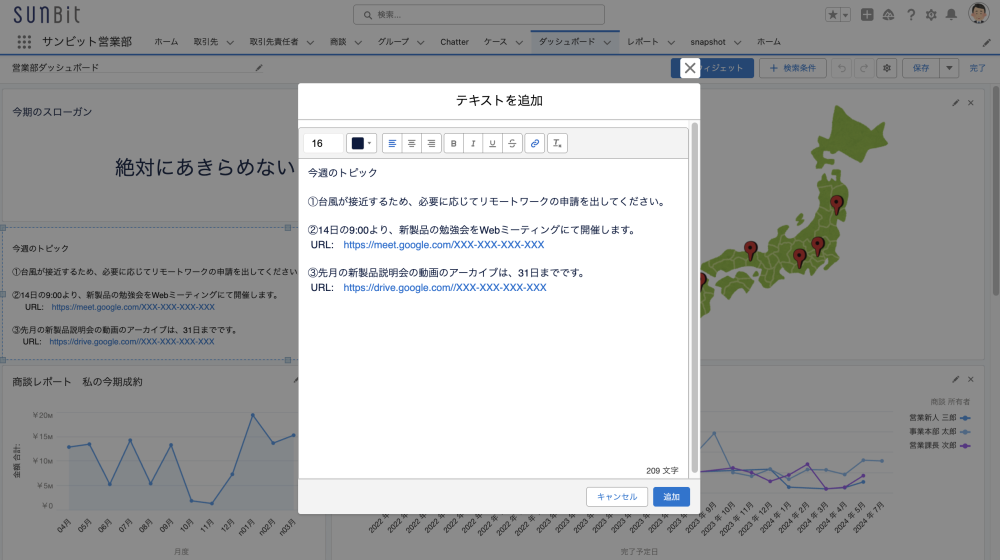
Task: Click the undo arrow button
Action: pos(842,68)
